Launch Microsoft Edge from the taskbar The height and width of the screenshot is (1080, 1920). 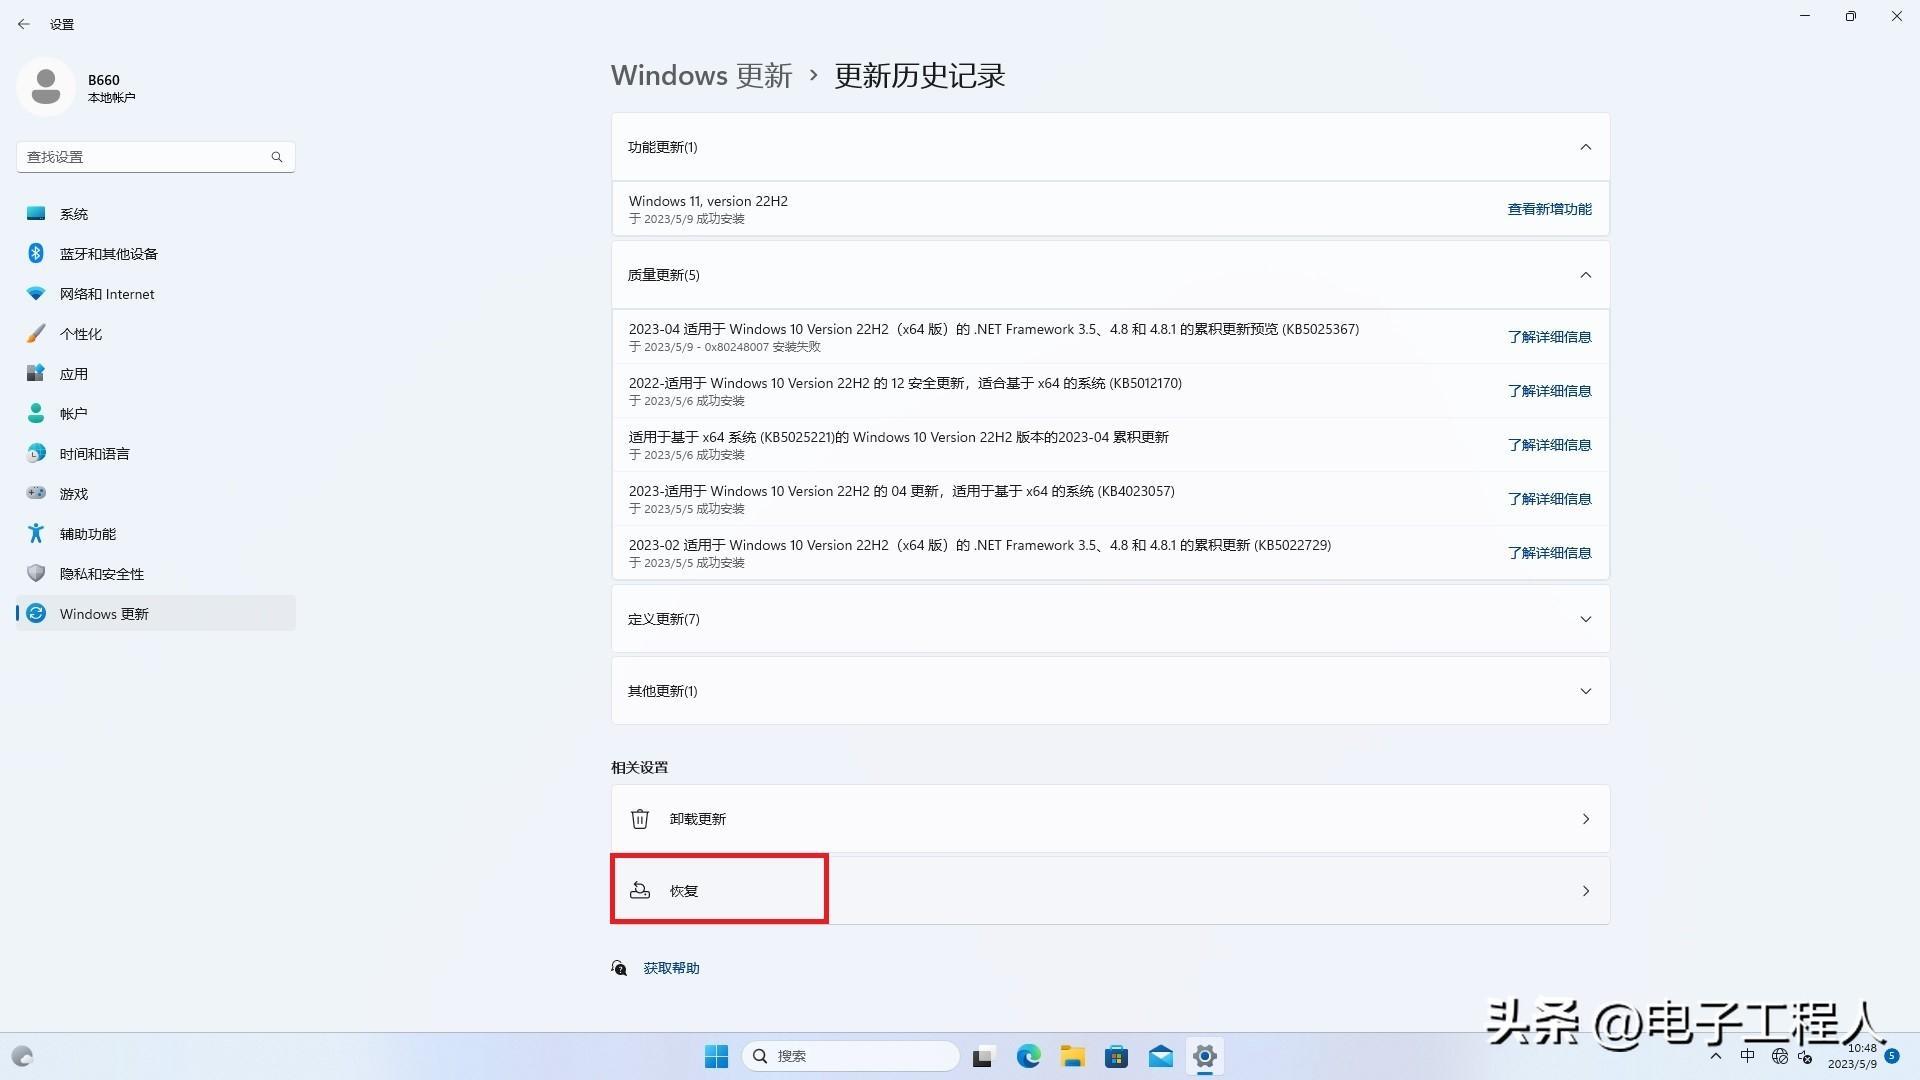click(1028, 1056)
